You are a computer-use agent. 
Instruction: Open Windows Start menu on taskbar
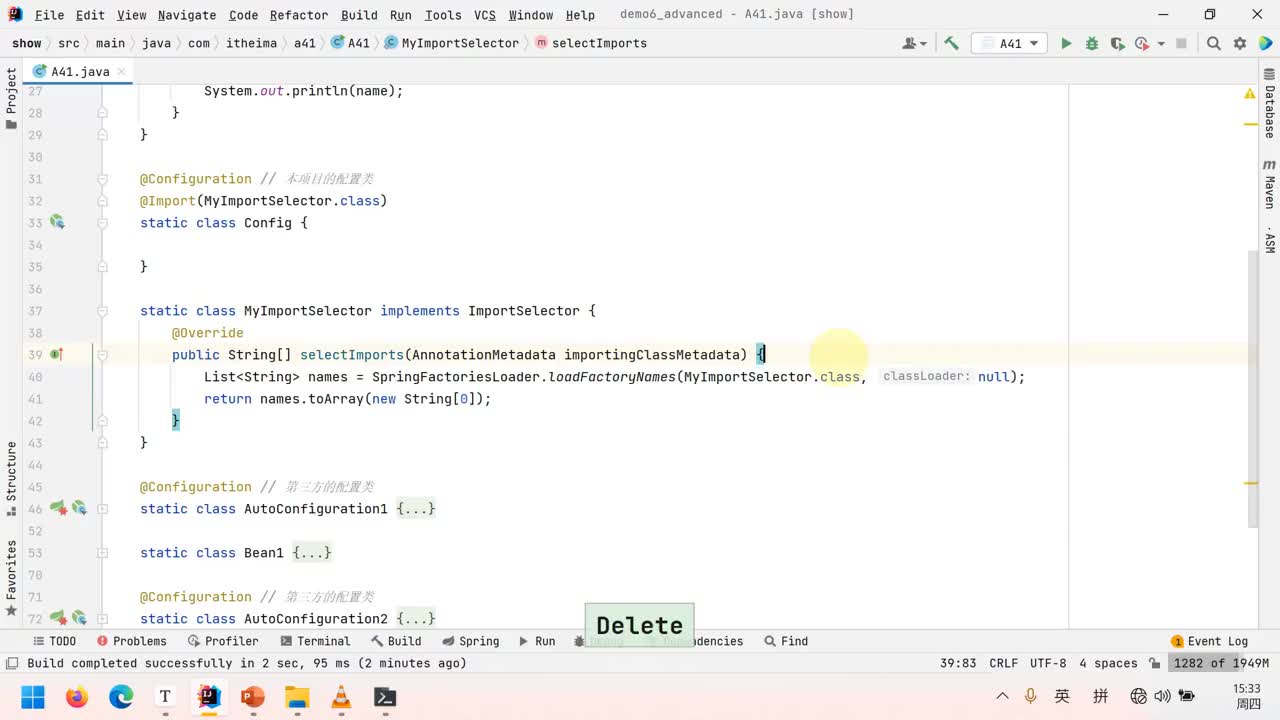coord(33,696)
